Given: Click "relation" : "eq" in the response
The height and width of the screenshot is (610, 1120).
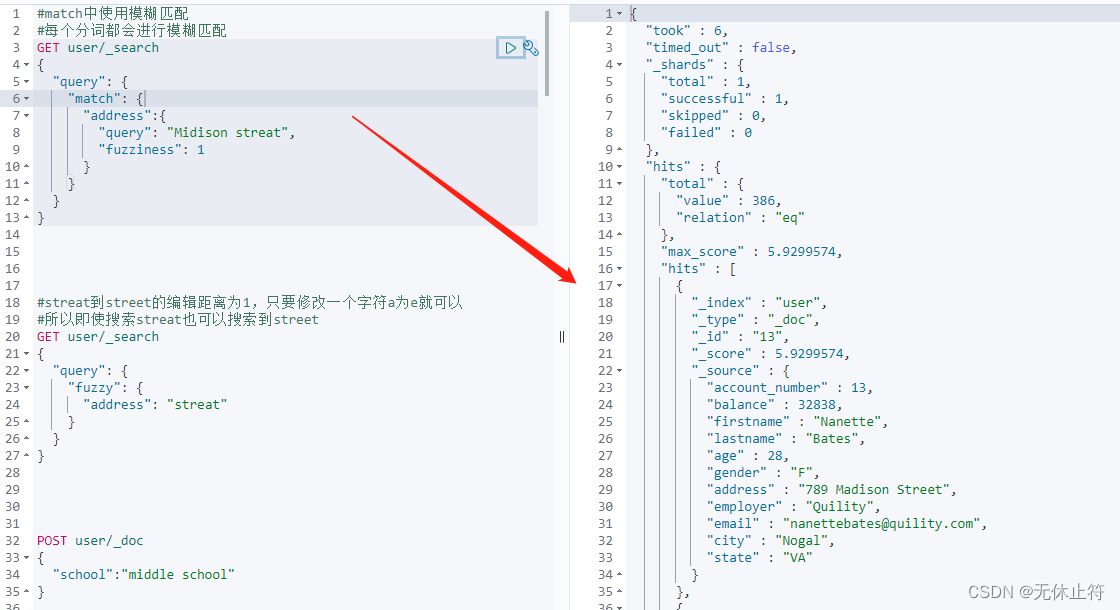Looking at the screenshot, I should [740, 218].
